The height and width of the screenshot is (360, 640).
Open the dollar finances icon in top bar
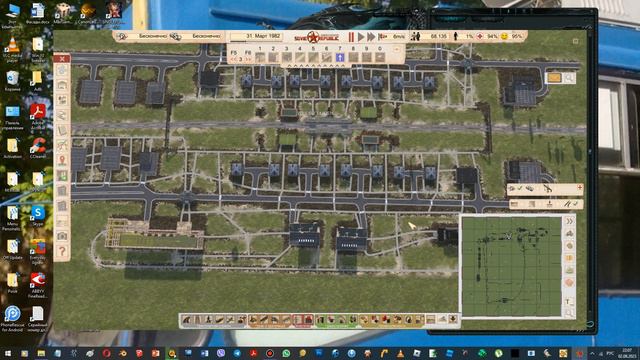[x=176, y=36]
